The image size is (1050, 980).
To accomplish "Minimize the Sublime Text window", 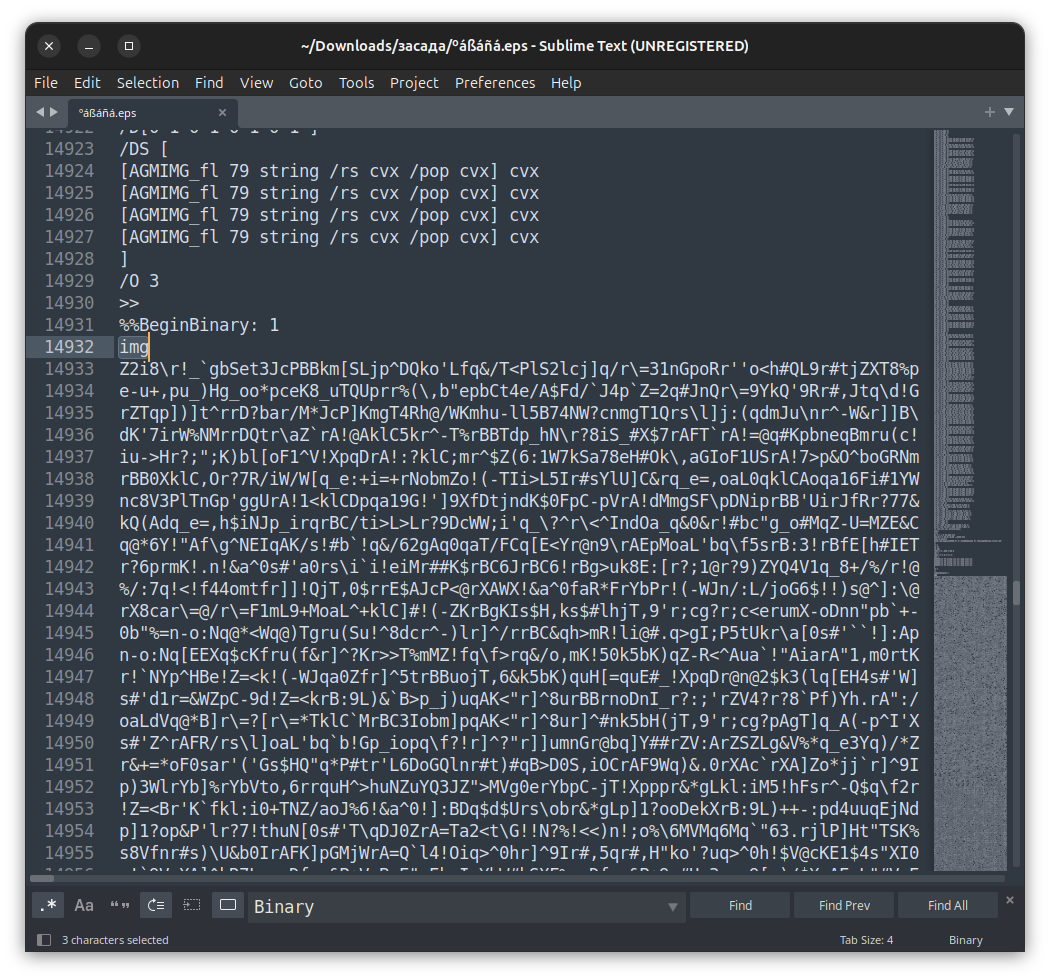I will tap(89, 46).
